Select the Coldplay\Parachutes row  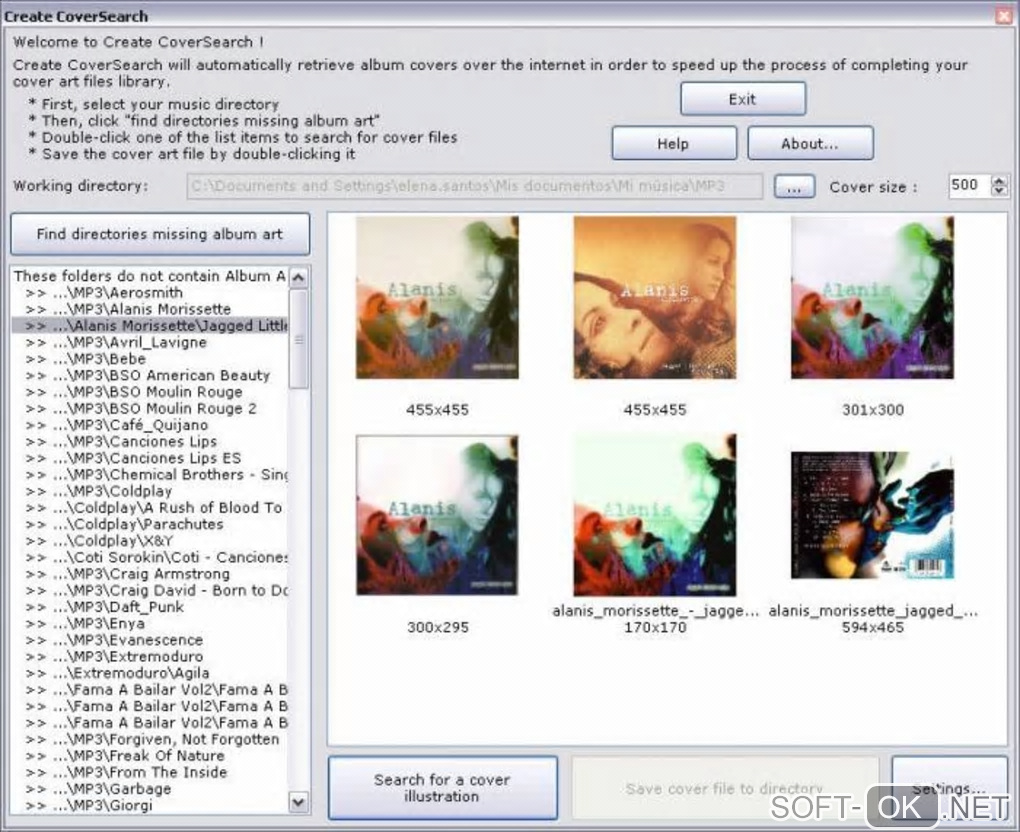150,524
